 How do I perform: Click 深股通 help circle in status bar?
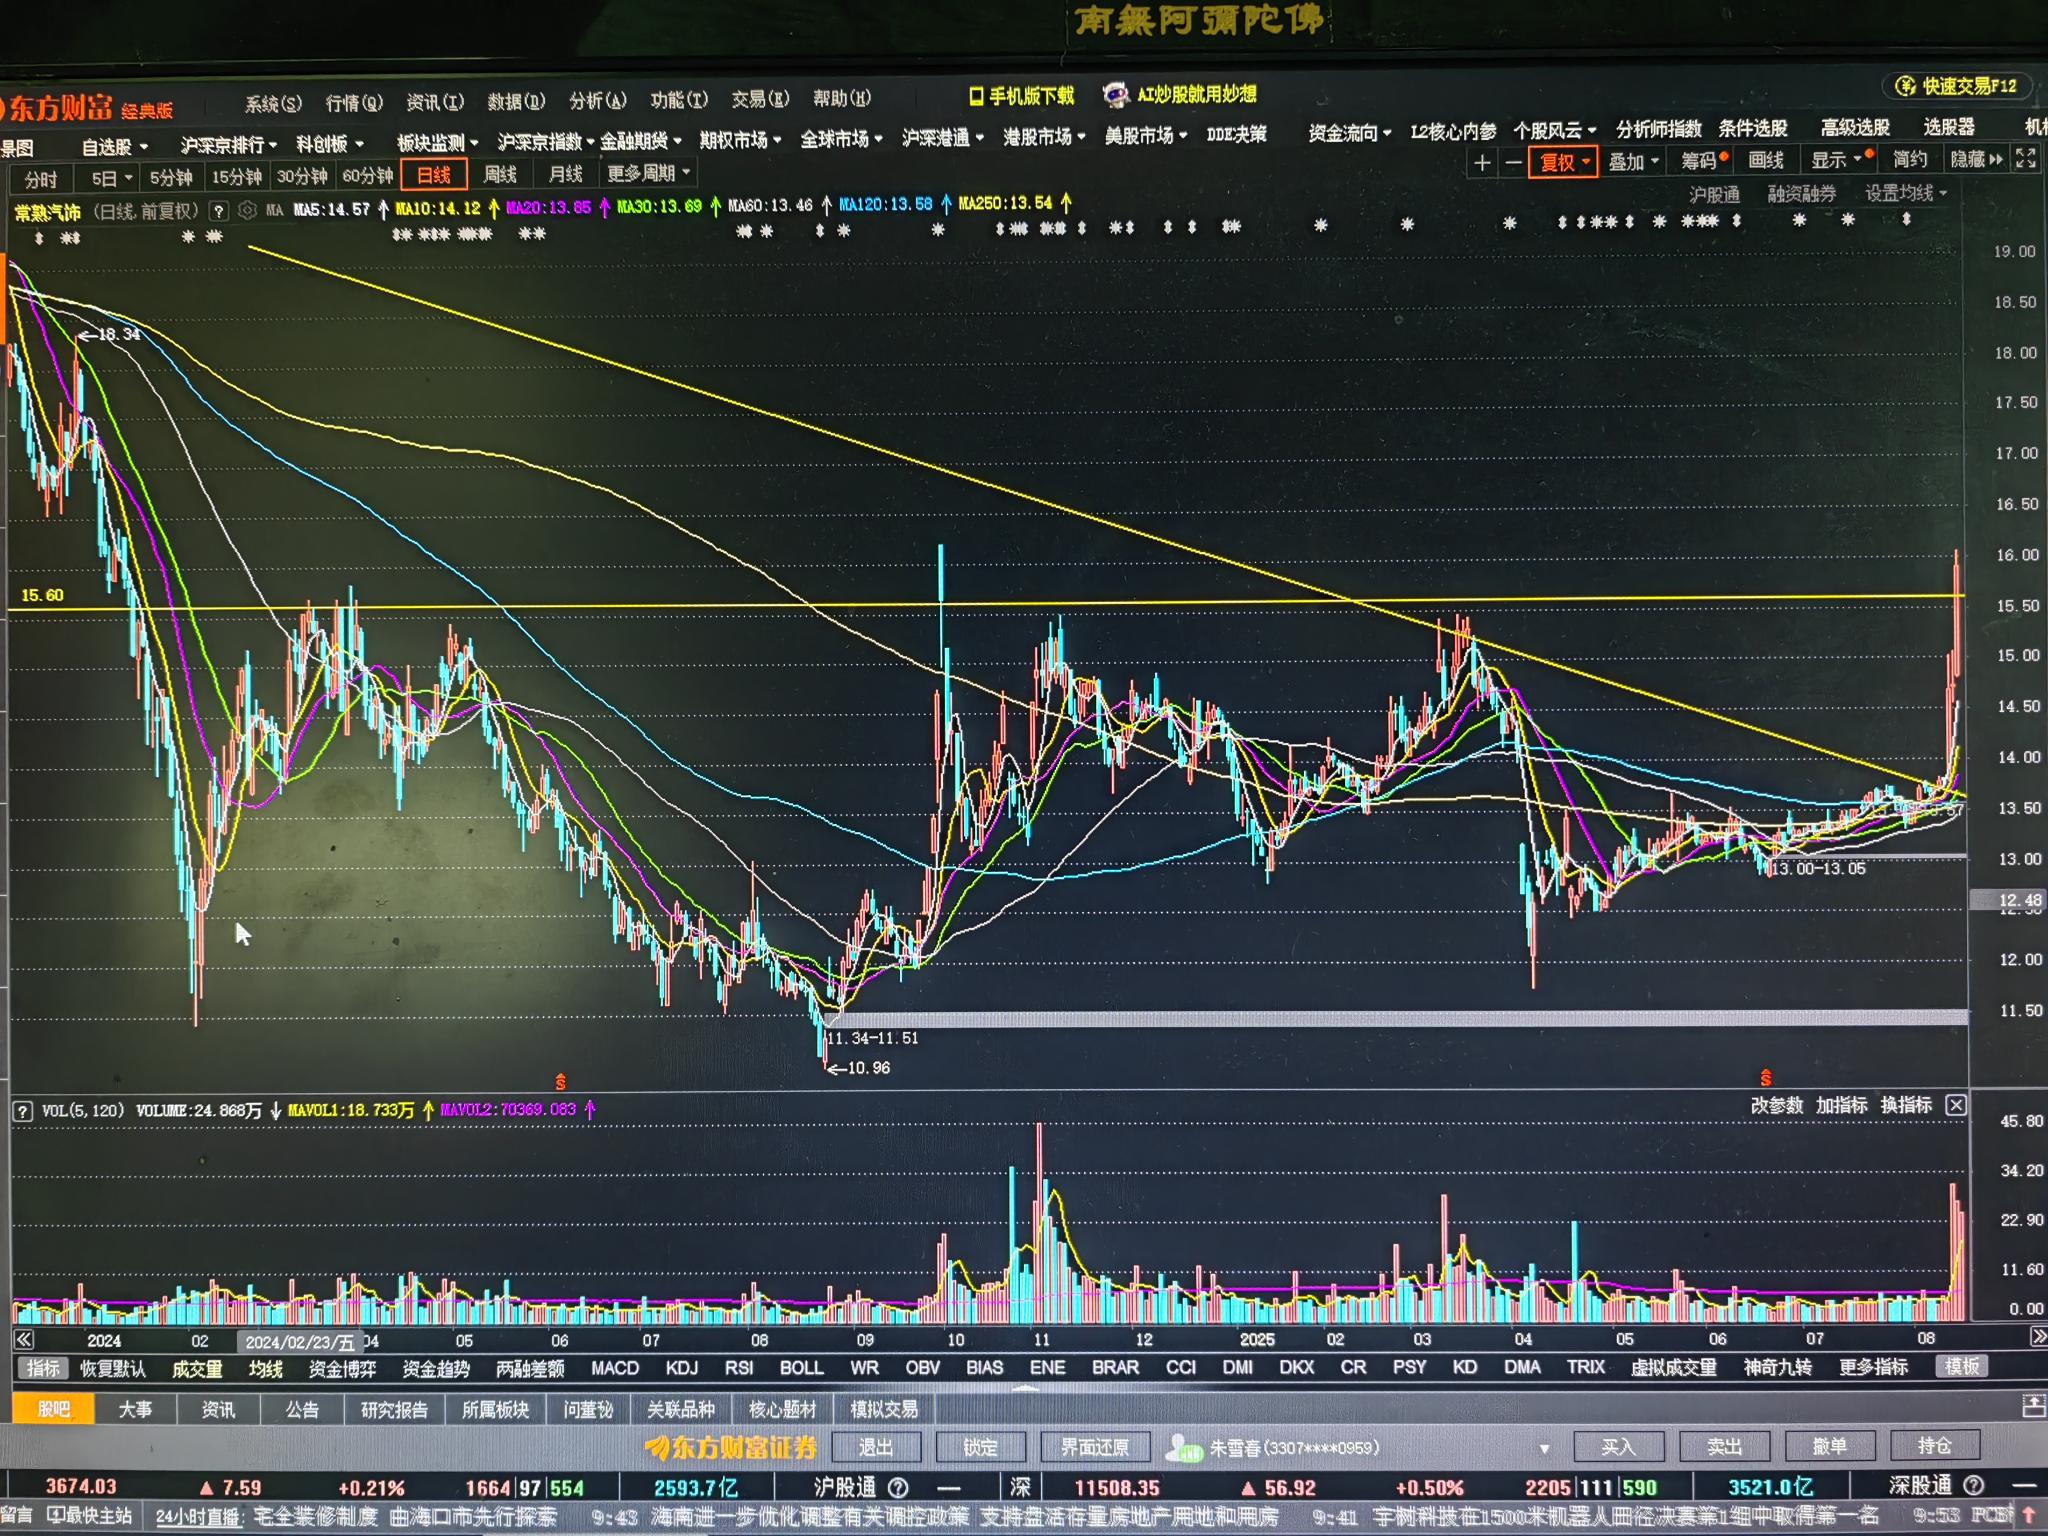pos(1974,1485)
